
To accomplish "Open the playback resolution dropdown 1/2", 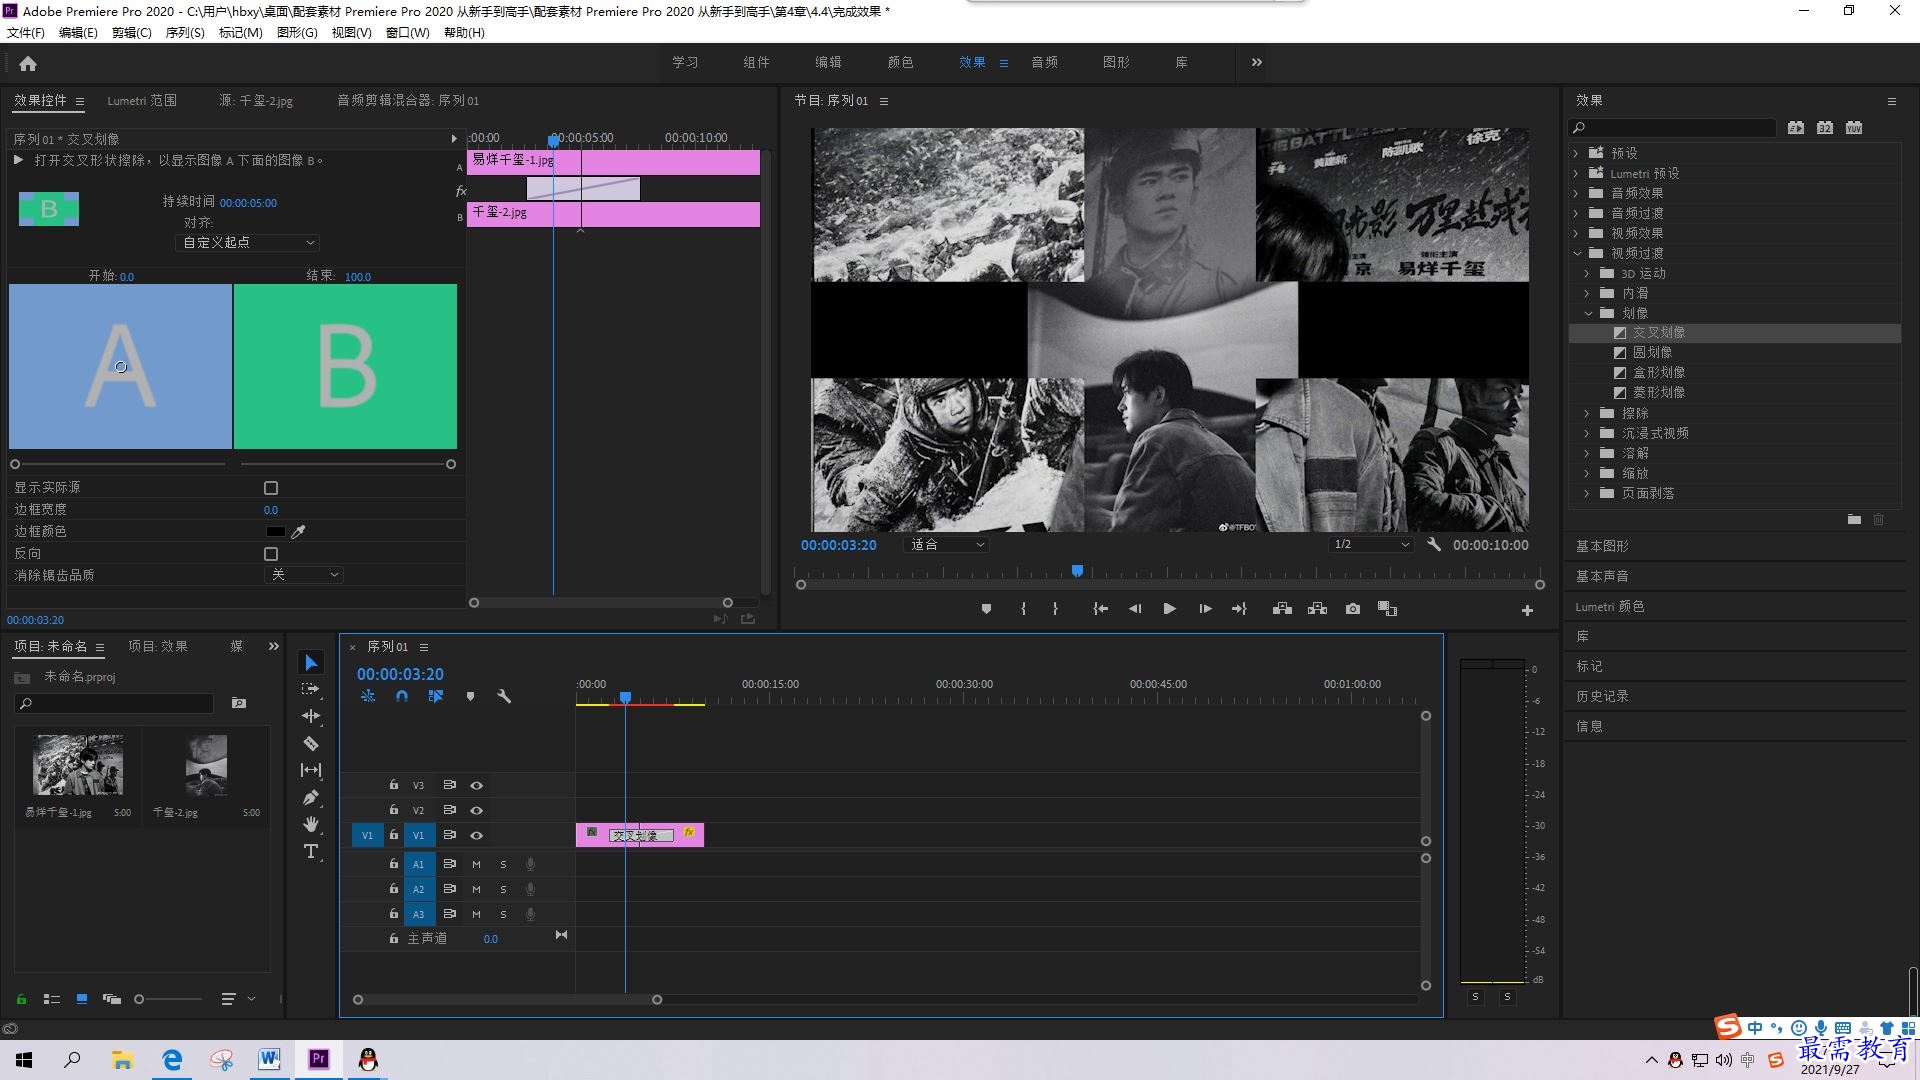I will pos(1370,545).
